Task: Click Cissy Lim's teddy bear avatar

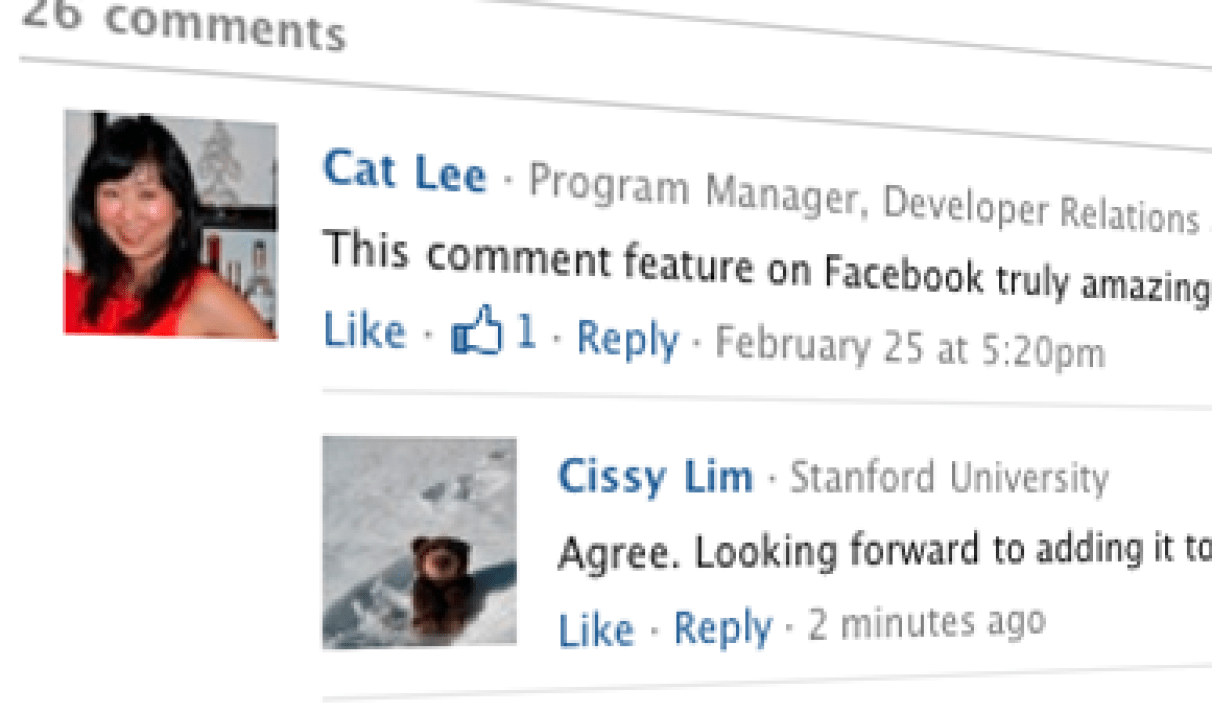Action: coord(419,542)
